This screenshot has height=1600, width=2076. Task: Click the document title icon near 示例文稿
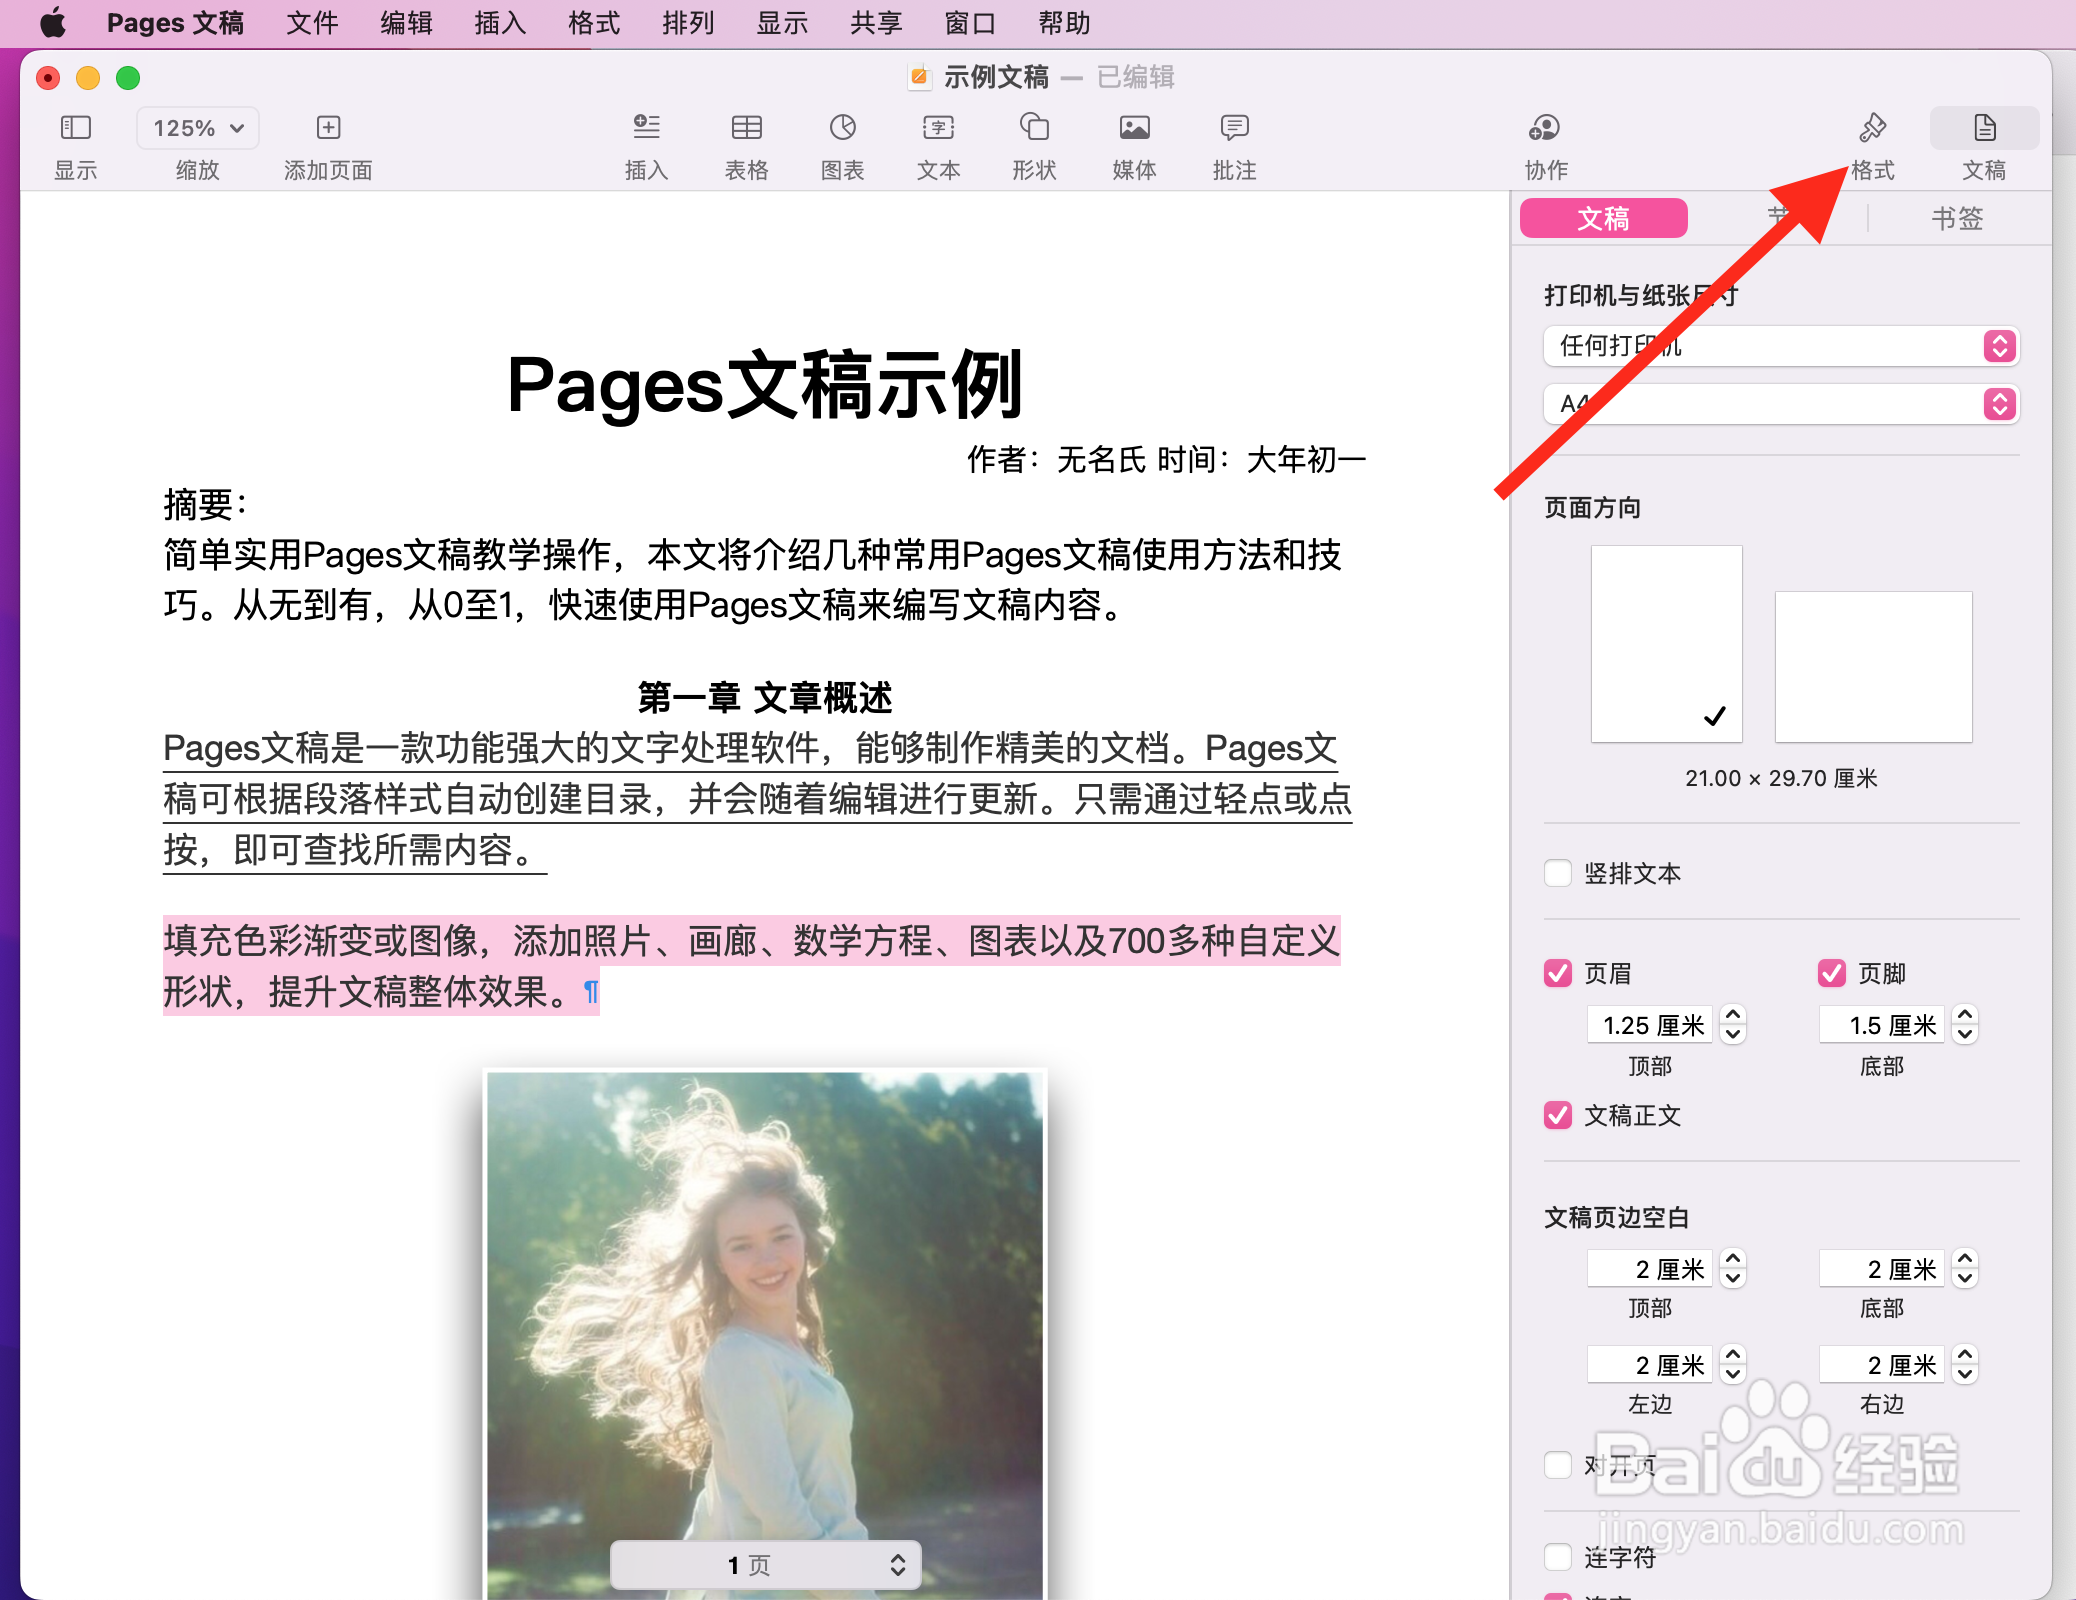pos(919,77)
